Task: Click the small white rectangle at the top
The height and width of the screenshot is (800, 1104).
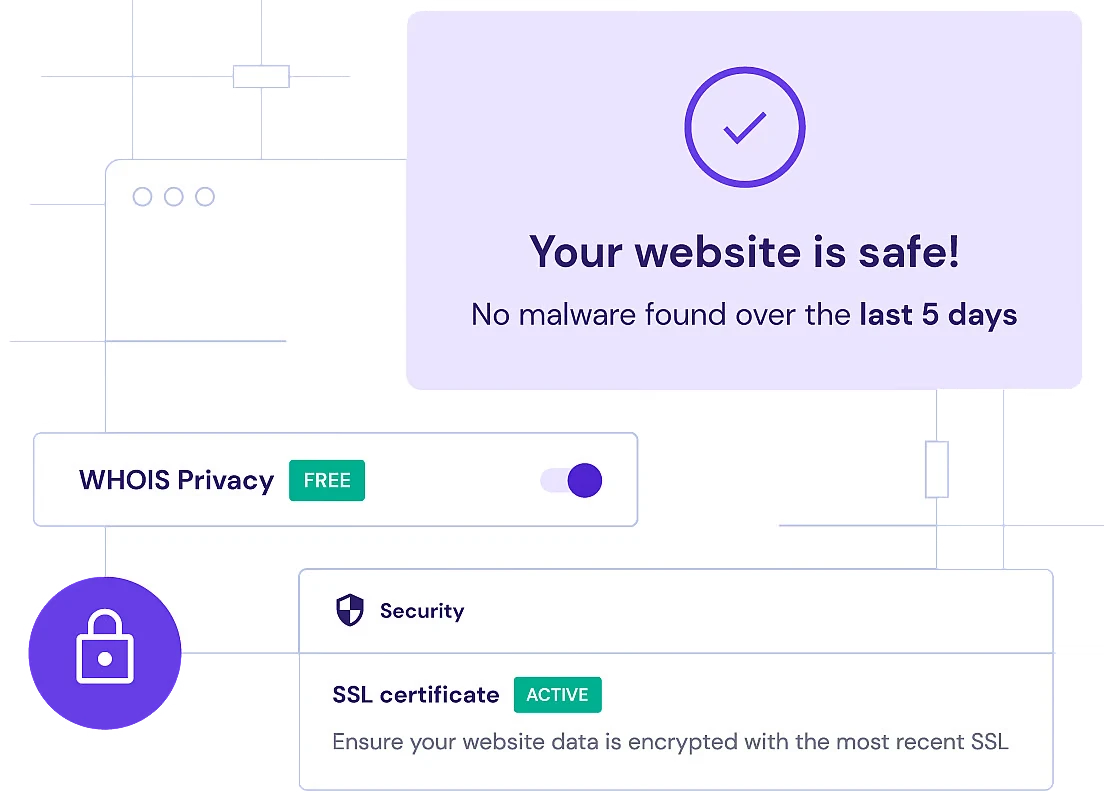Action: pos(262,77)
